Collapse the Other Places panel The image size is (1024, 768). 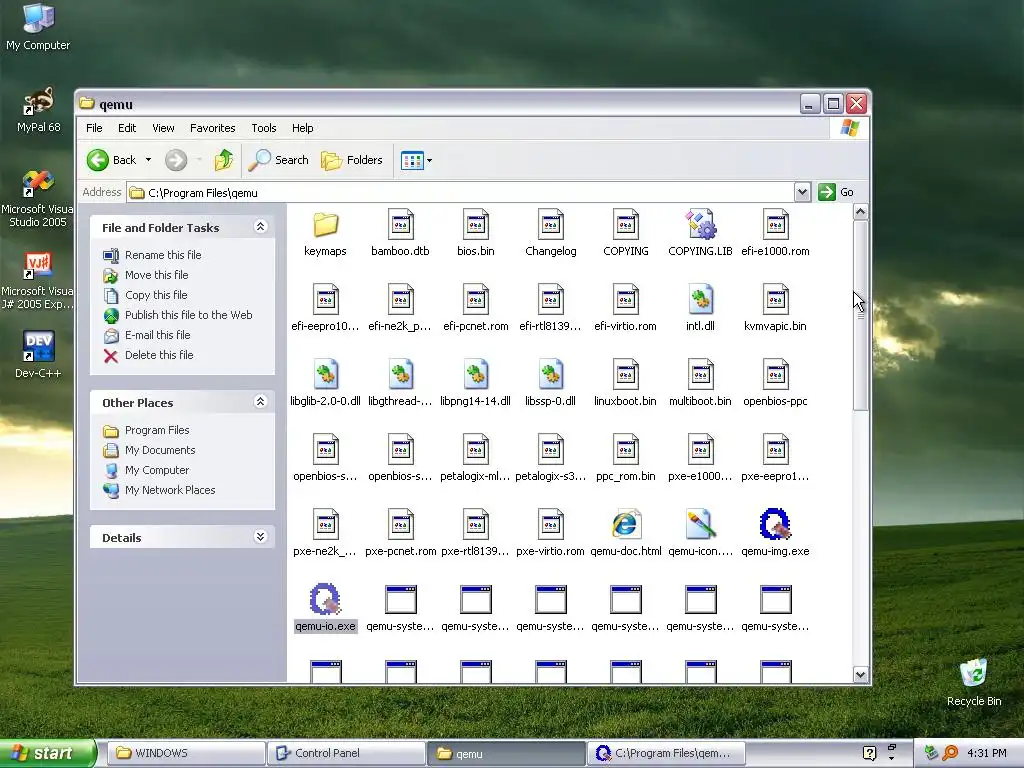pyautogui.click(x=260, y=402)
